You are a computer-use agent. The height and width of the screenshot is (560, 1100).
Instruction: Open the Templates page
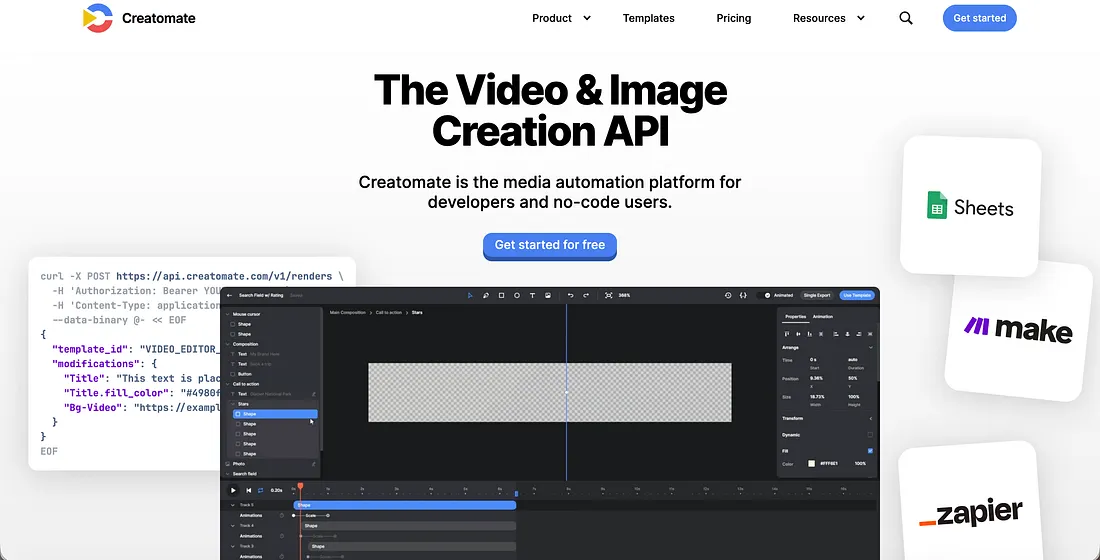coord(648,18)
